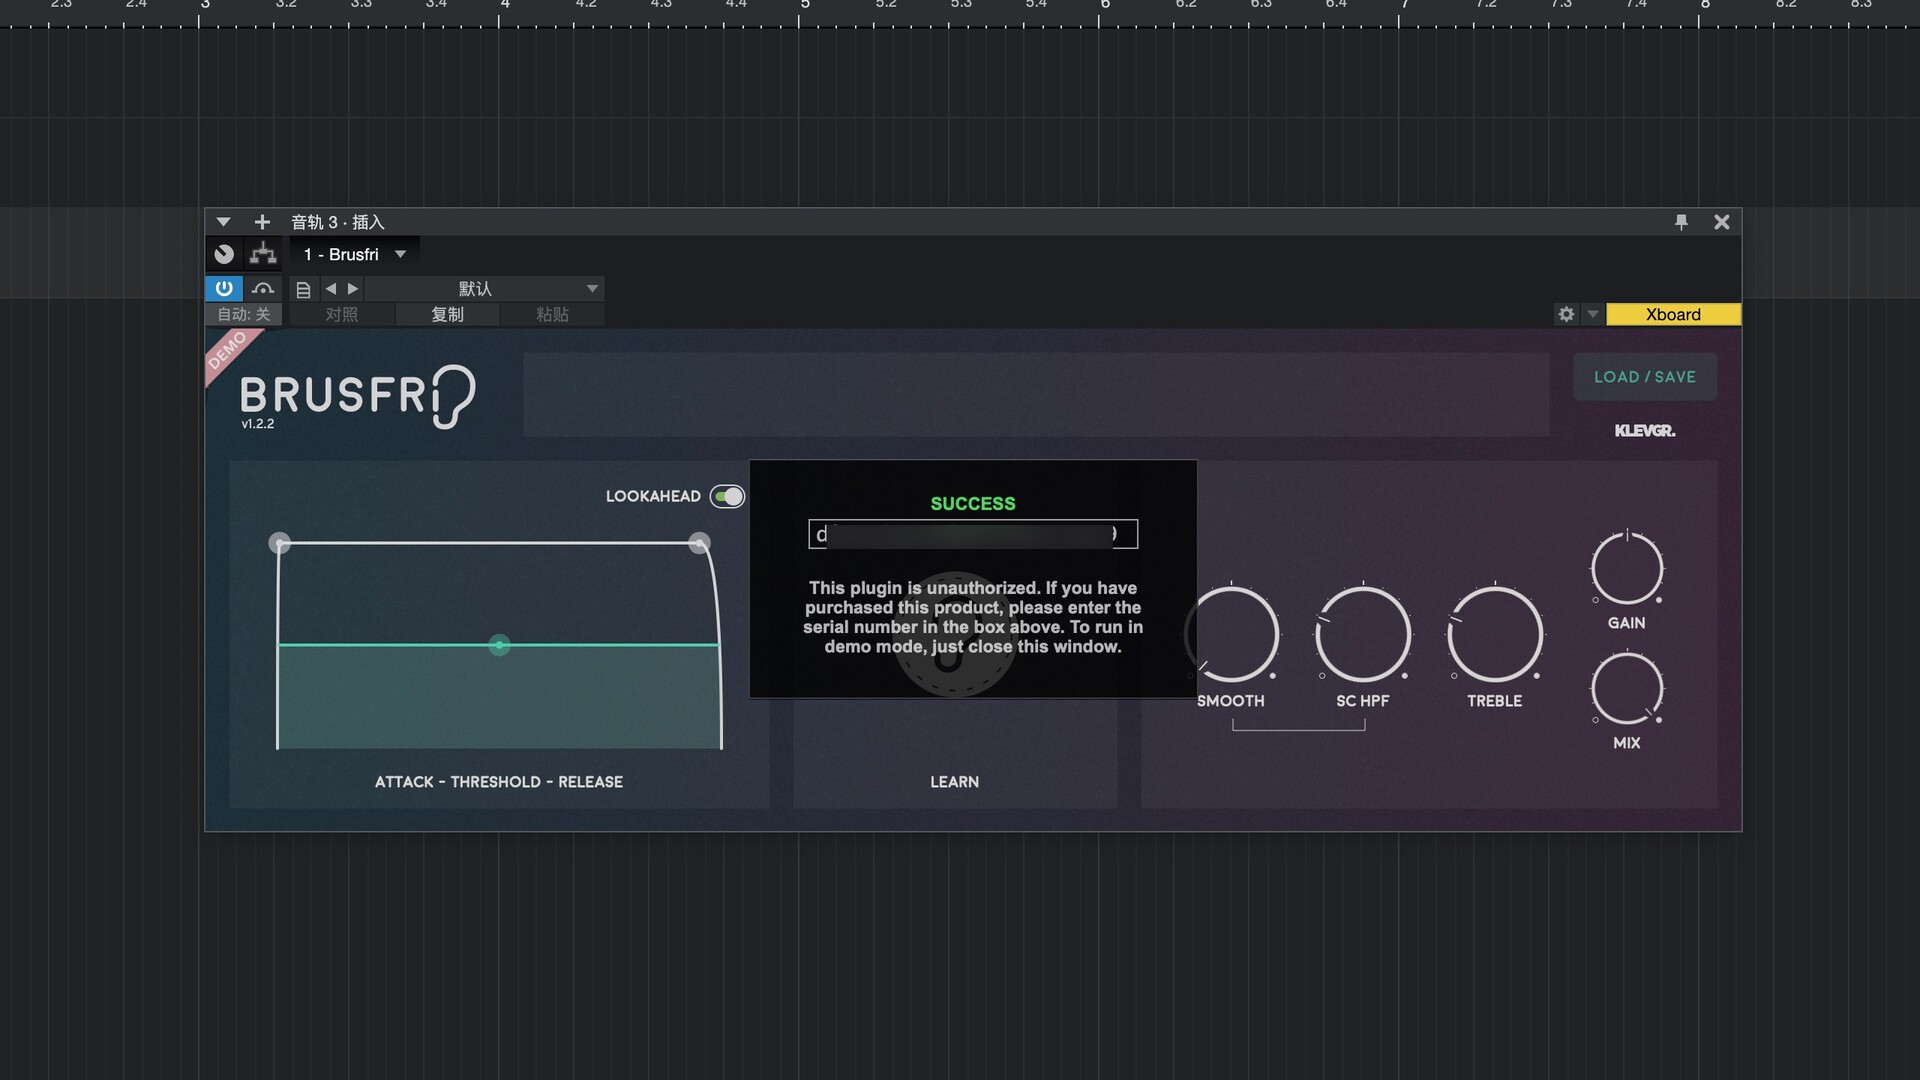Toggle the plugin power bypass button
The height and width of the screenshot is (1080, 1920).
click(x=224, y=288)
